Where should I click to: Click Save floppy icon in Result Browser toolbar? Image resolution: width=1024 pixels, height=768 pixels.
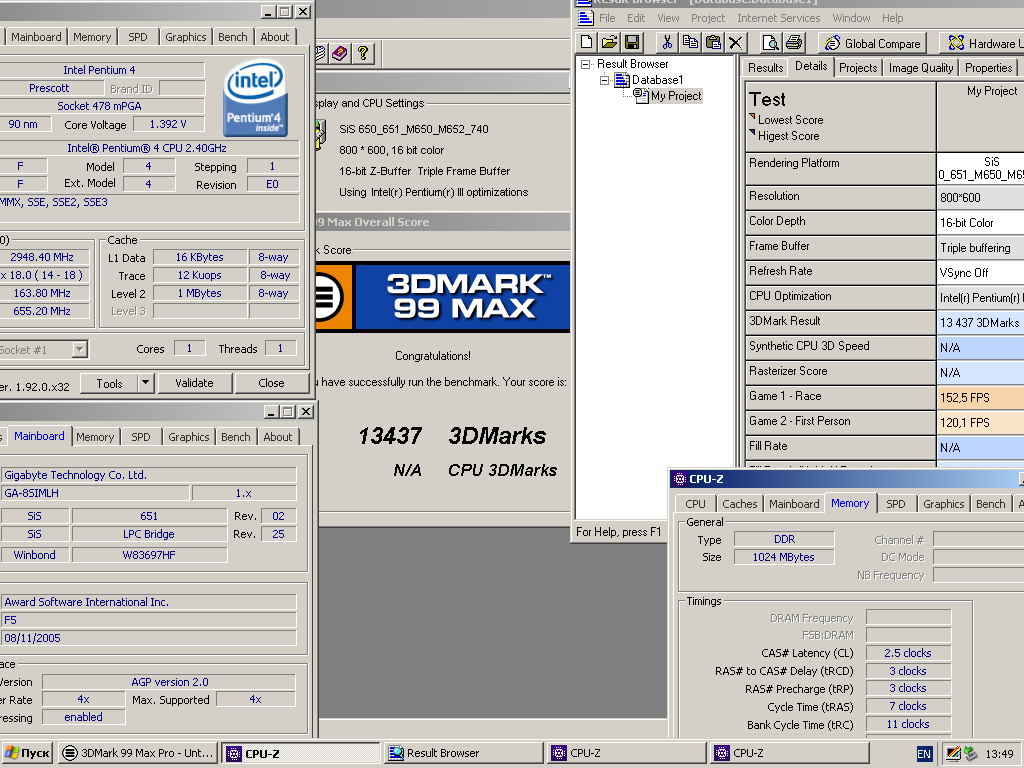coord(632,42)
